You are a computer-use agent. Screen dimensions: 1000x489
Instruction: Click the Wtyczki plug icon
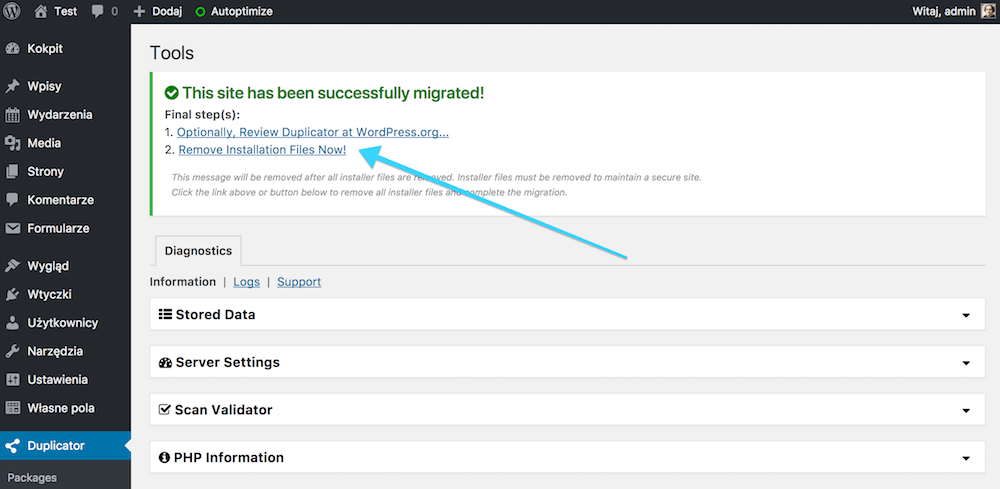12,295
